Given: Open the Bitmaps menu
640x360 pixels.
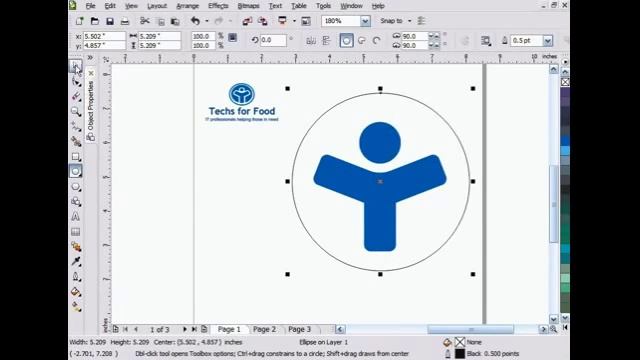Looking at the screenshot, I should click(x=249, y=6).
